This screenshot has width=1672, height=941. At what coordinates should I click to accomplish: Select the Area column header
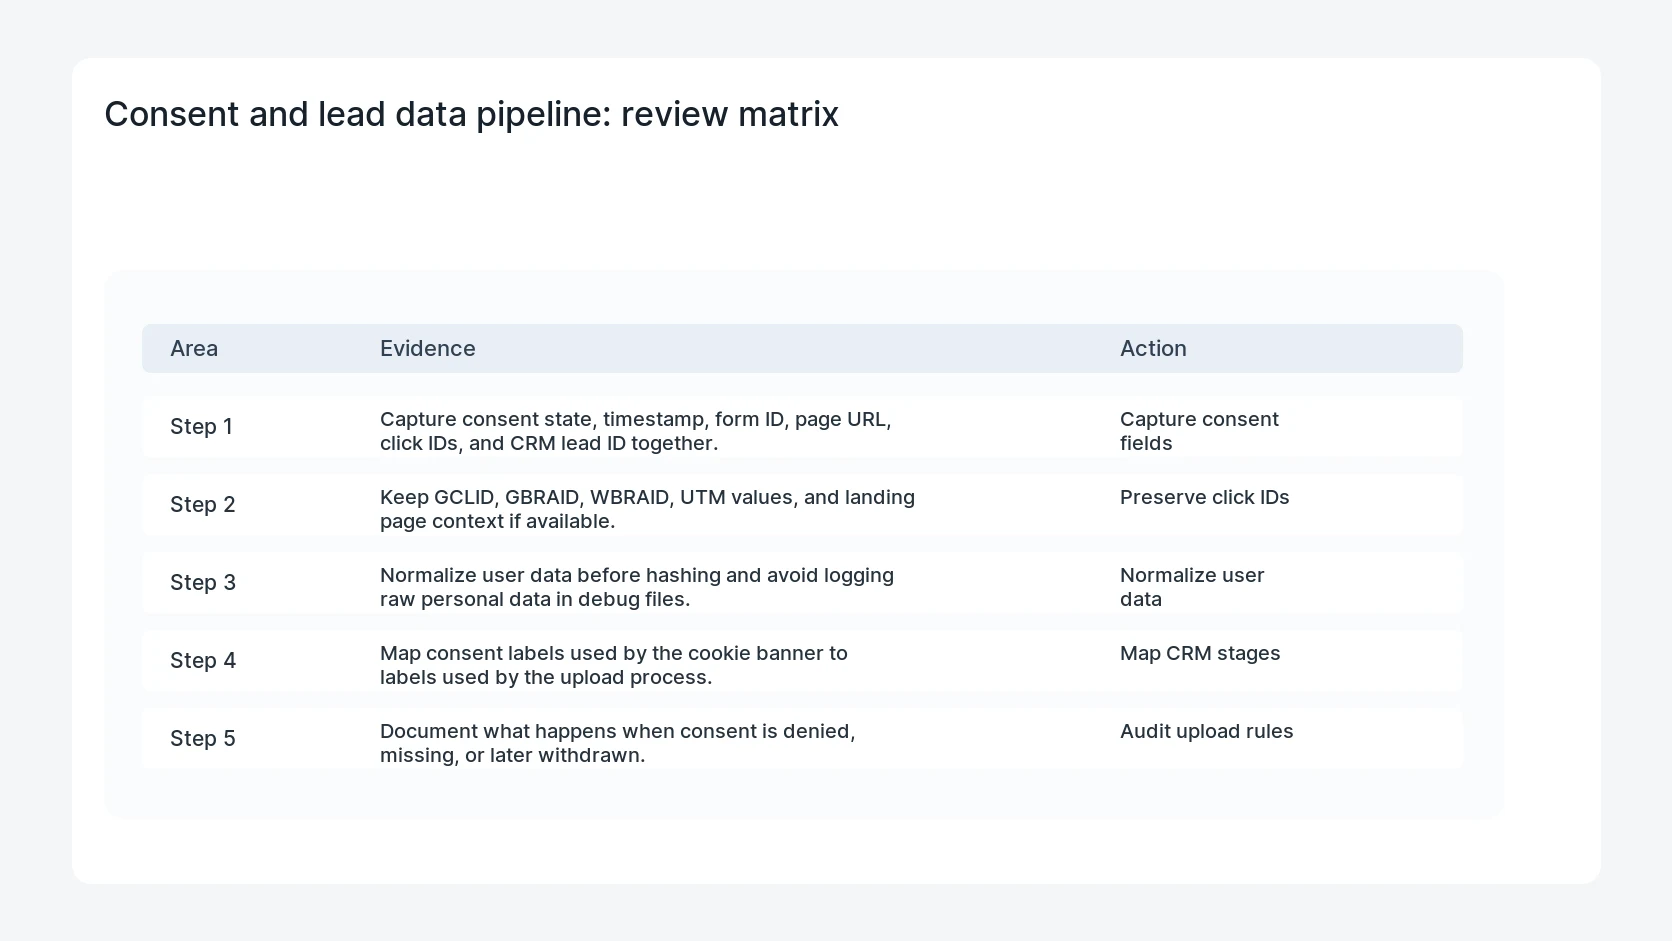click(x=194, y=348)
